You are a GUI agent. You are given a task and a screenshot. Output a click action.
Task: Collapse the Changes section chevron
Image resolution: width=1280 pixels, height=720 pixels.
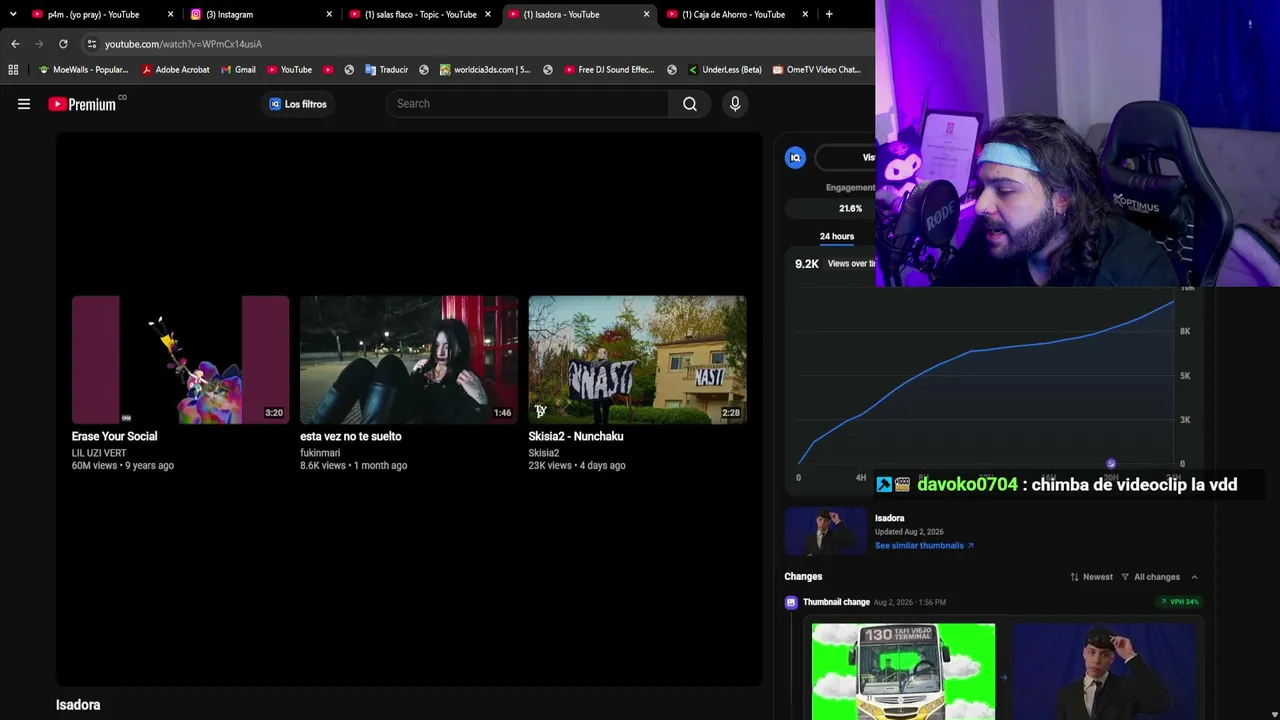pyautogui.click(x=1194, y=577)
